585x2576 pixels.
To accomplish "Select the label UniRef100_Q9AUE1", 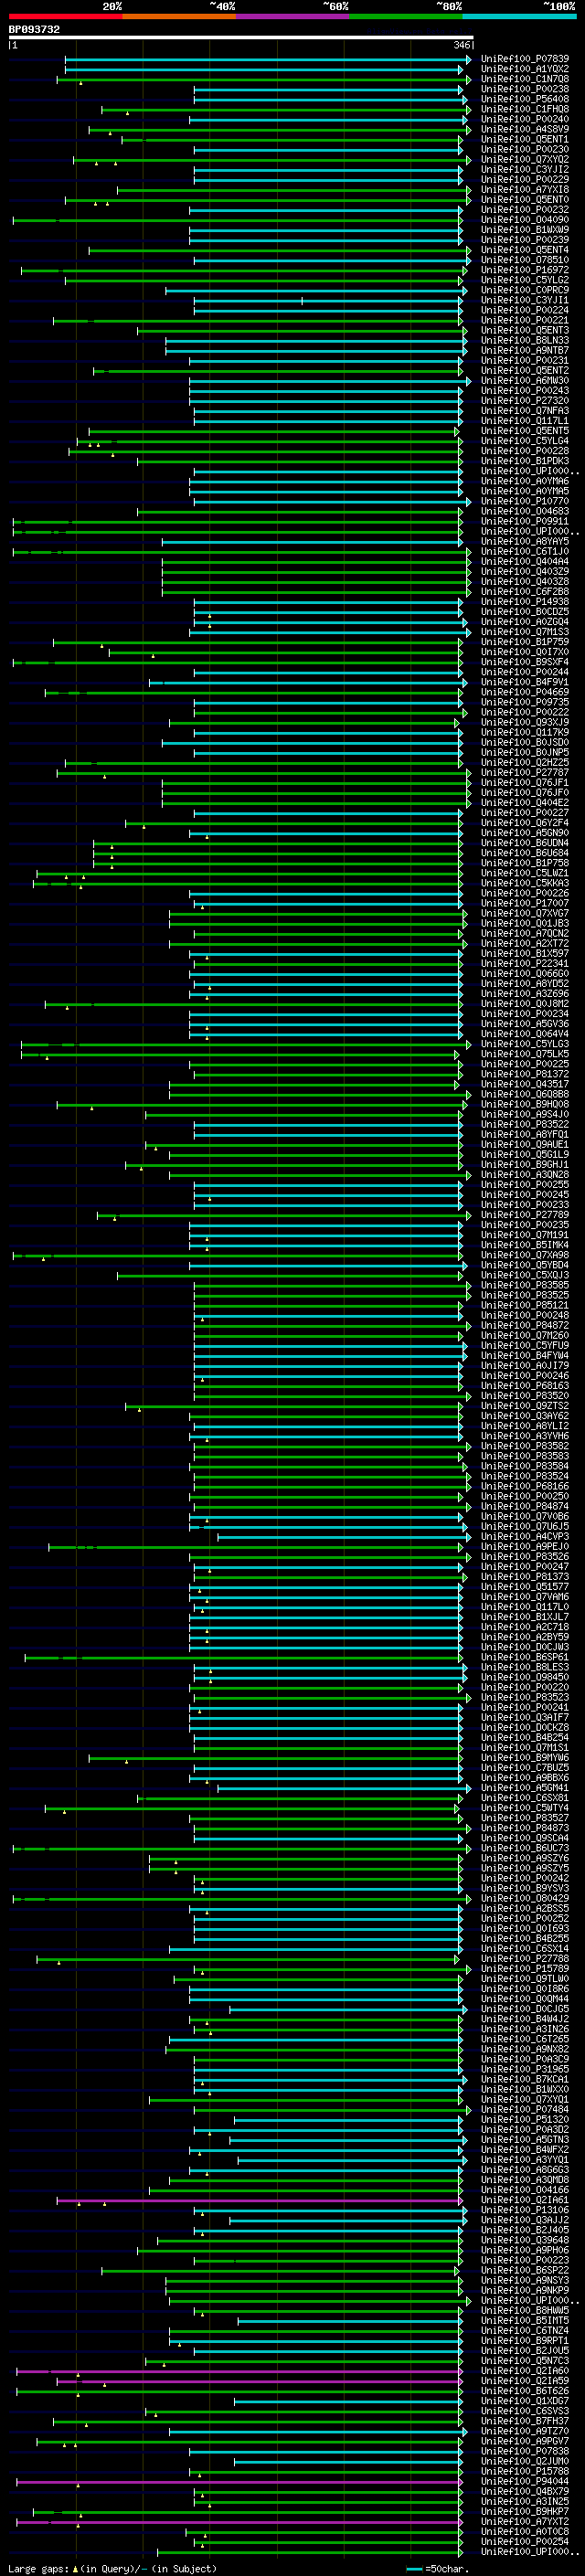I will coord(525,1144).
